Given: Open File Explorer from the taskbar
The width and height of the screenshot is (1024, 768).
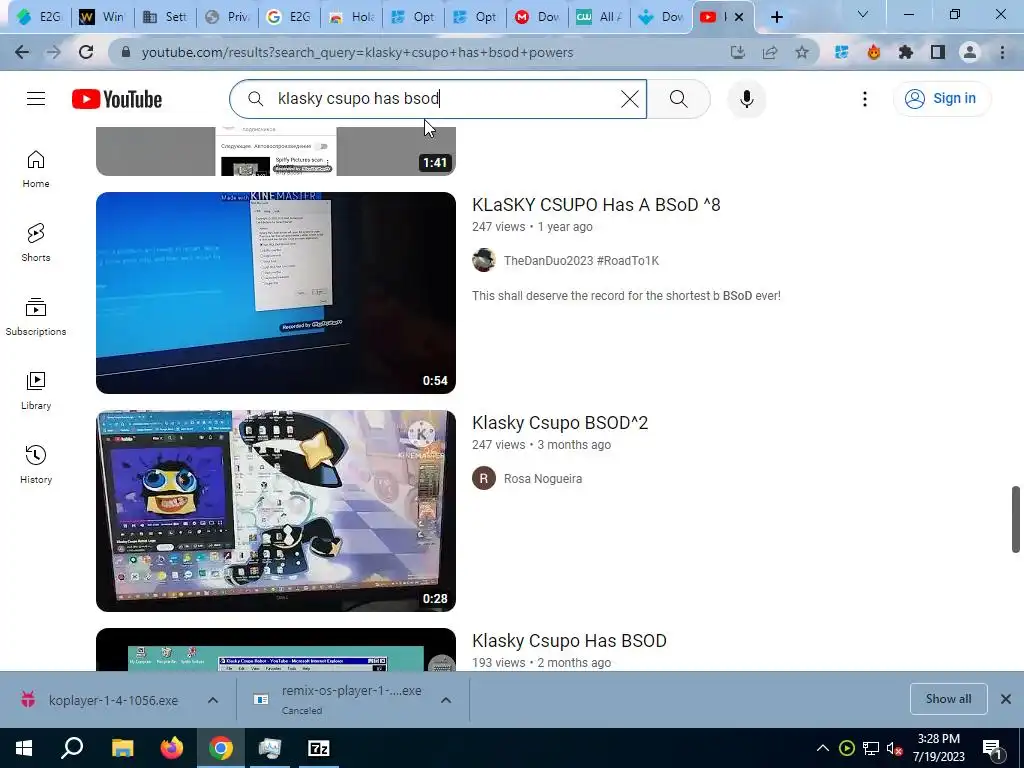Looking at the screenshot, I should 122,748.
